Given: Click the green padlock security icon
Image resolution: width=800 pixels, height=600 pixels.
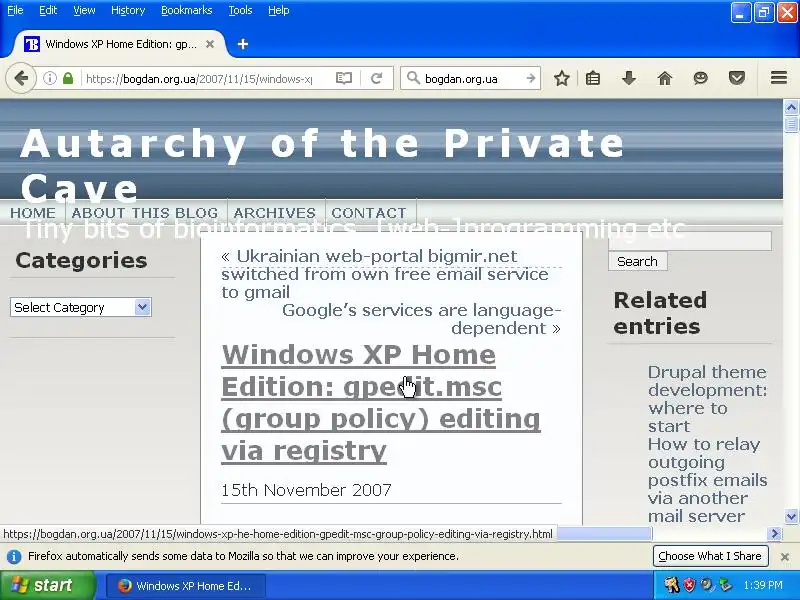Looking at the screenshot, I should point(68,79).
